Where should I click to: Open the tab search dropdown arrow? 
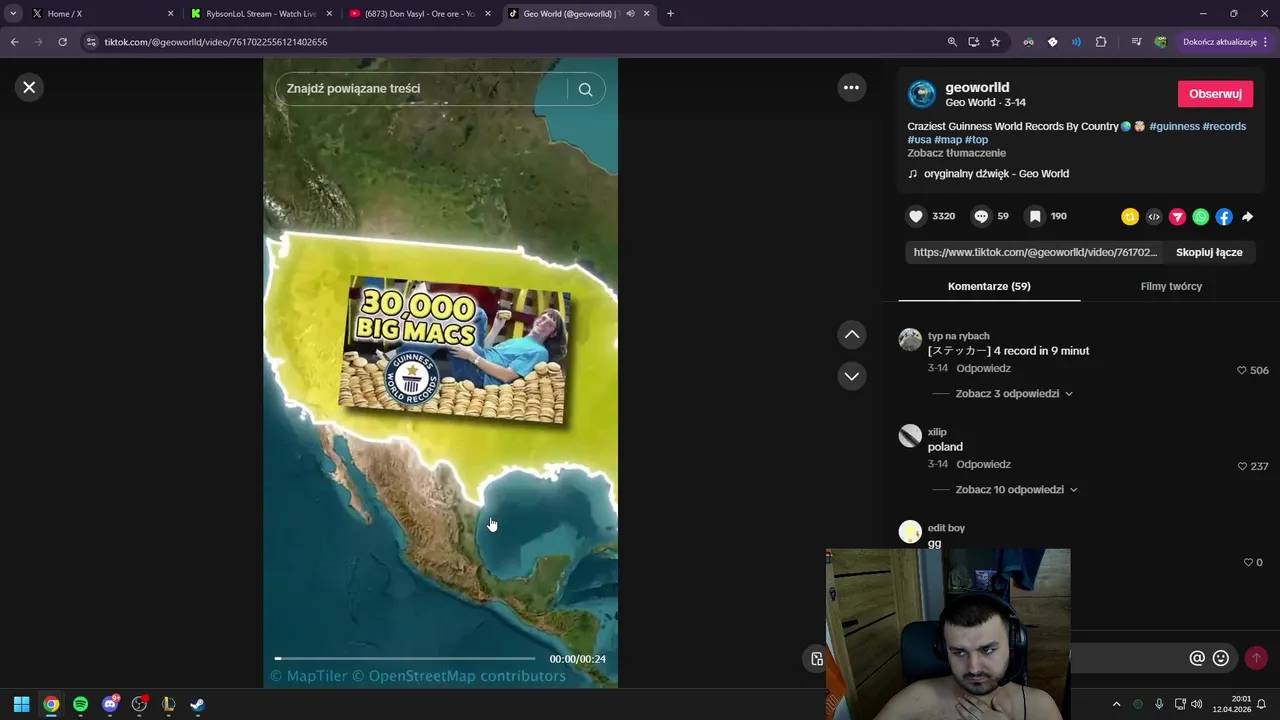coord(13,13)
